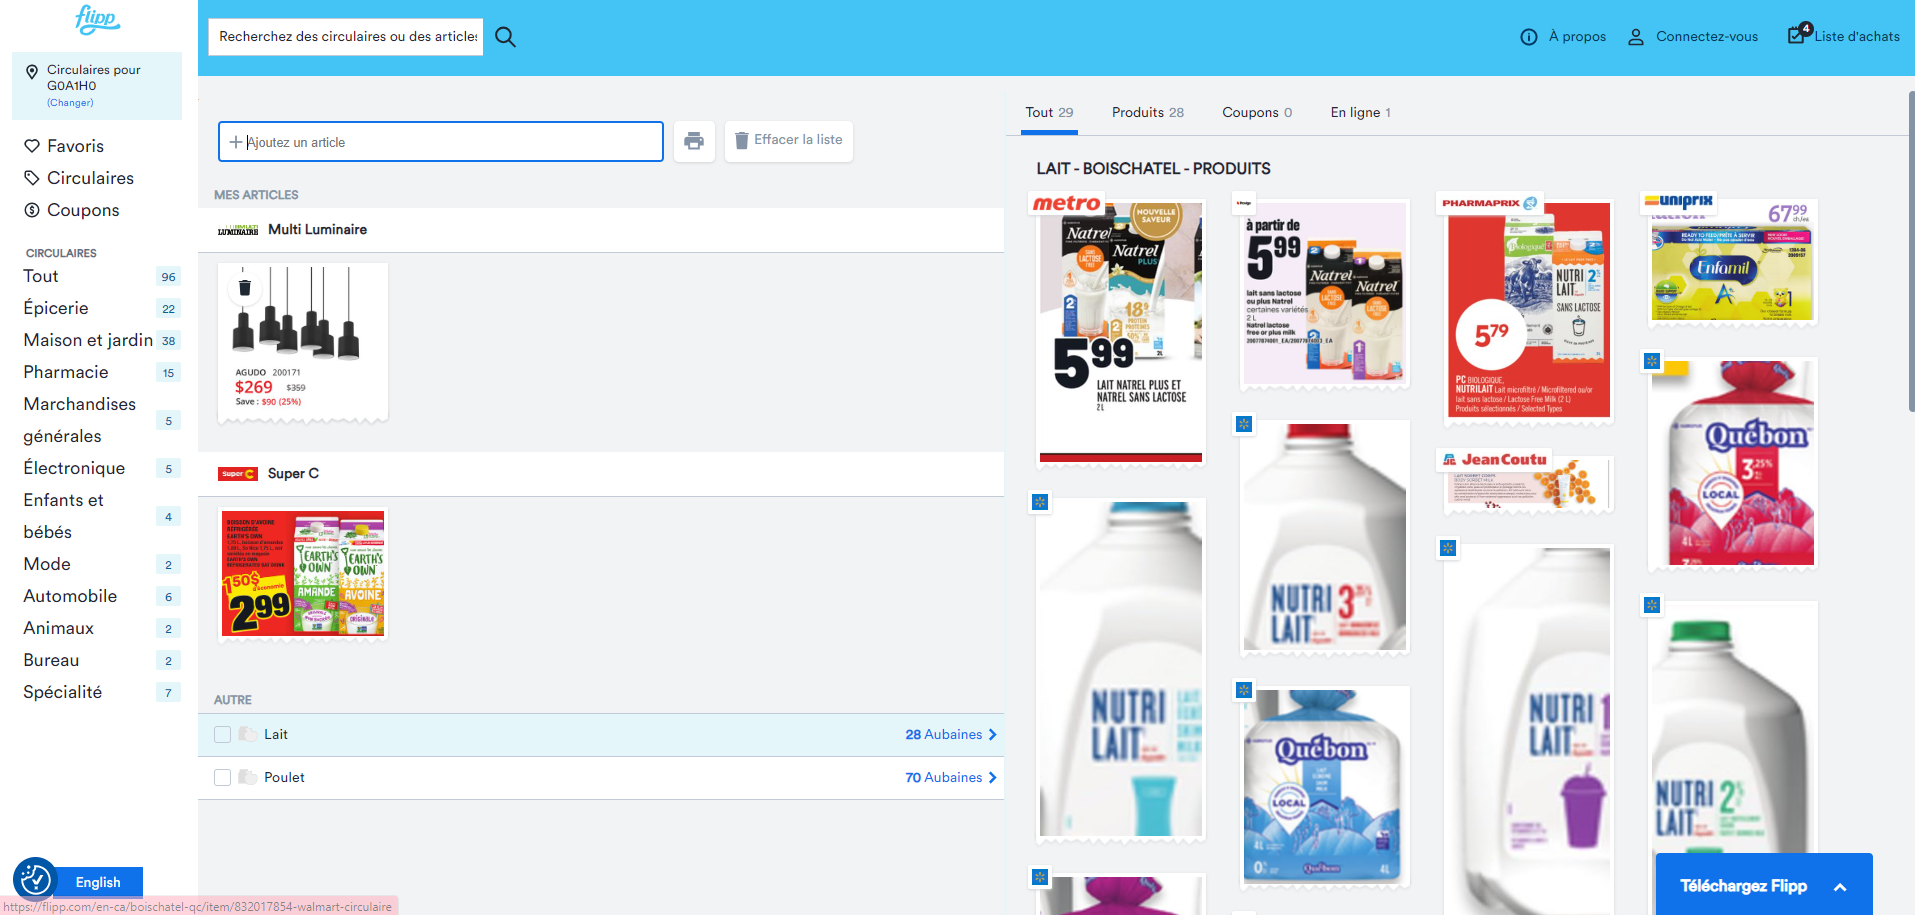Click the plus icon in add article field
The height and width of the screenshot is (915, 1915).
[x=236, y=142]
